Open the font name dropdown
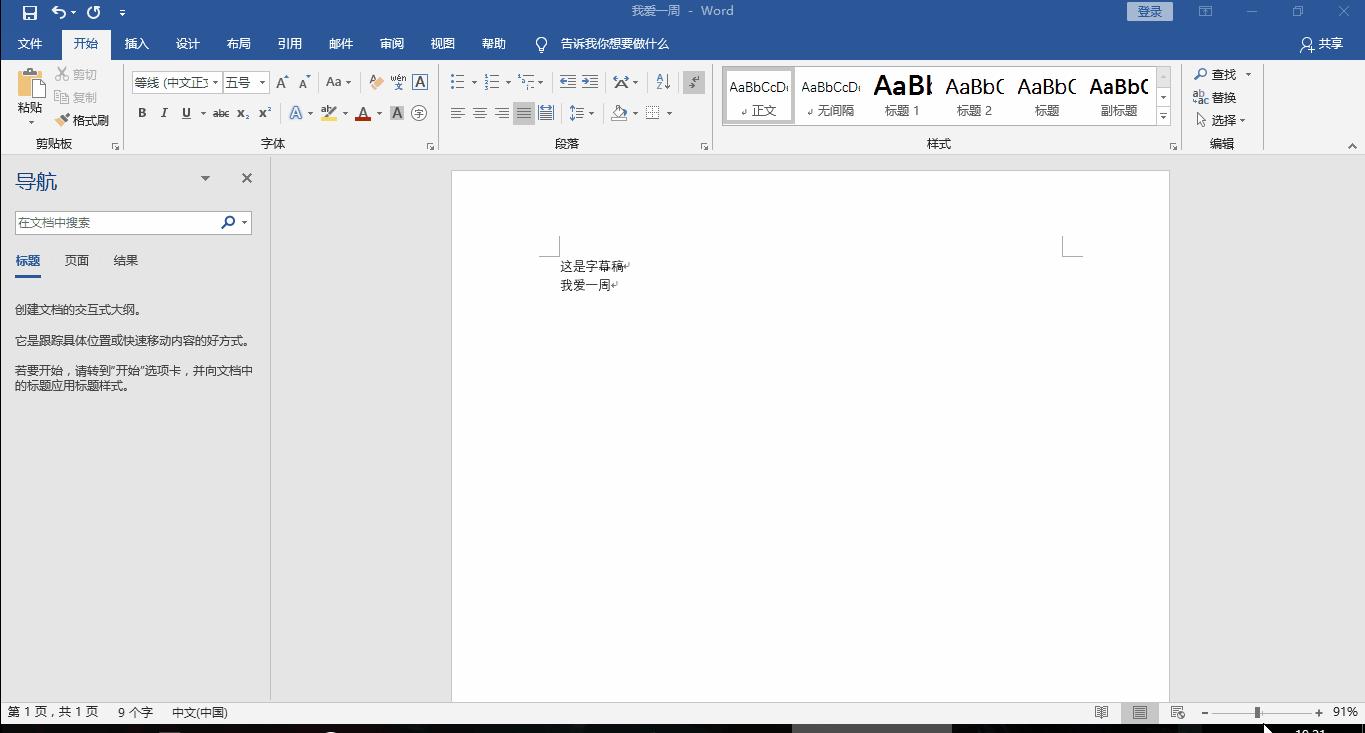This screenshot has height=733, width=1365. pos(215,82)
